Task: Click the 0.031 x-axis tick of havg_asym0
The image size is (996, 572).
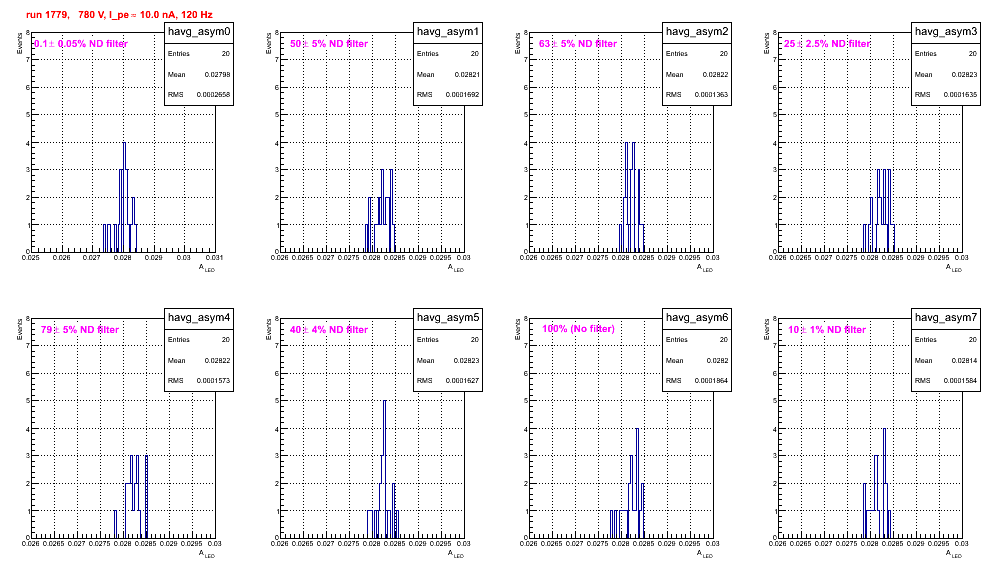Action: pyautogui.click(x=215, y=257)
